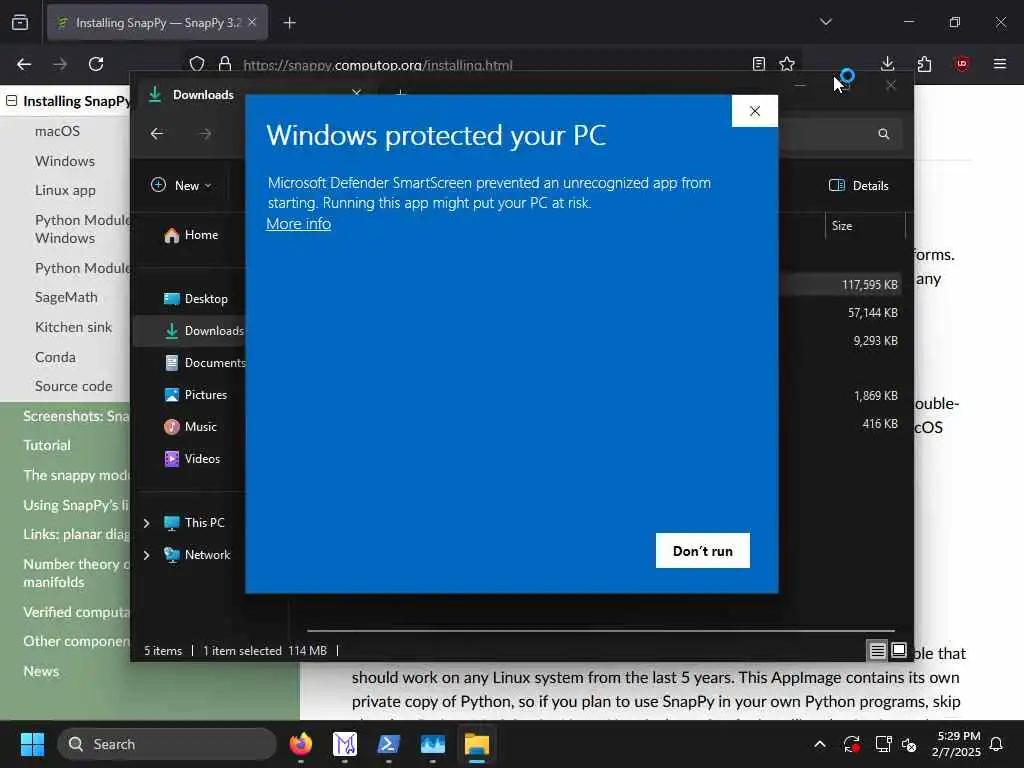Open Firefox downloads panel
Viewport: 1024px width, 768px height.
pos(888,64)
